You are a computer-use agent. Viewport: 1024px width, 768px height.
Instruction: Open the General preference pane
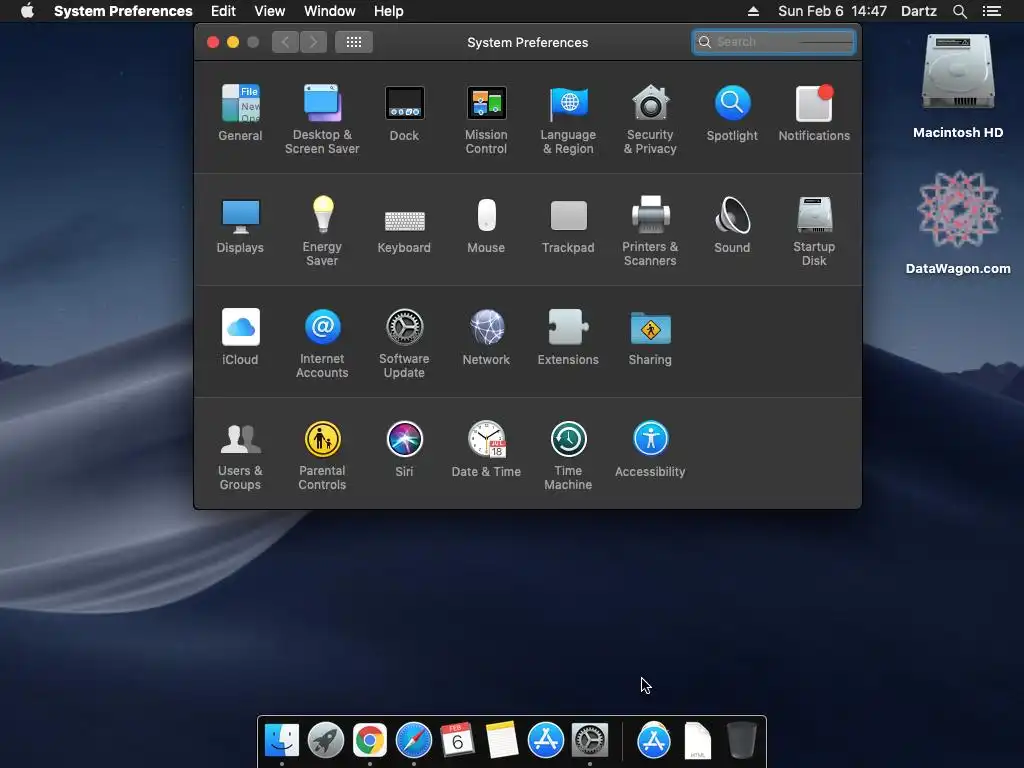[x=240, y=112]
